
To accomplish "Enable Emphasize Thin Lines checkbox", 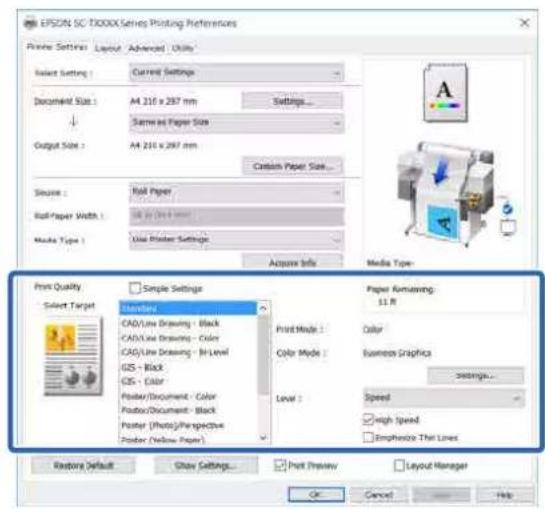I will [368, 437].
